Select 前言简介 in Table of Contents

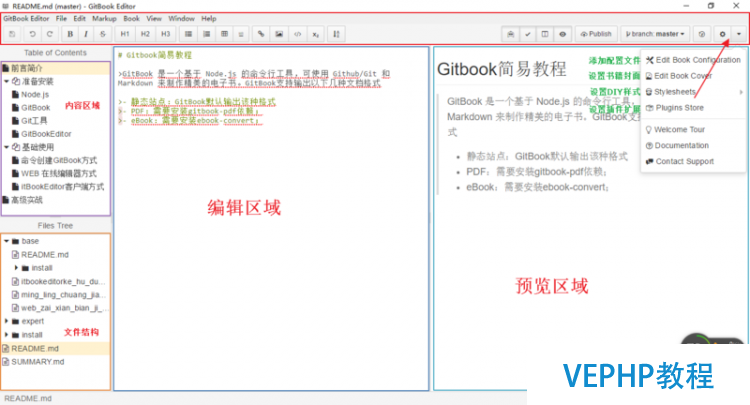(56, 68)
